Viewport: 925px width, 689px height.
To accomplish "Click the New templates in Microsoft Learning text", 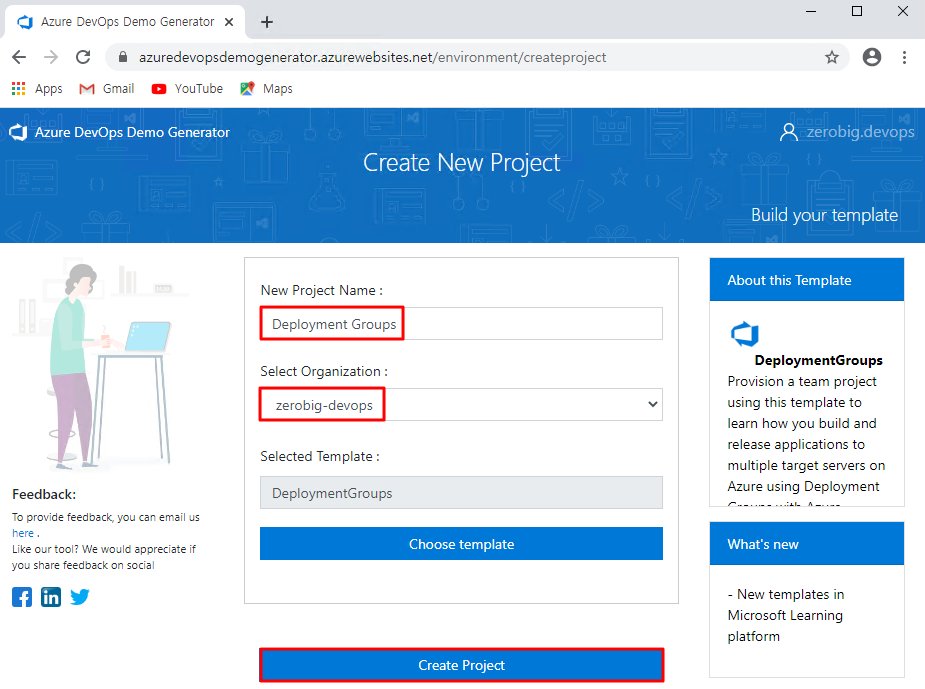I will 786,615.
